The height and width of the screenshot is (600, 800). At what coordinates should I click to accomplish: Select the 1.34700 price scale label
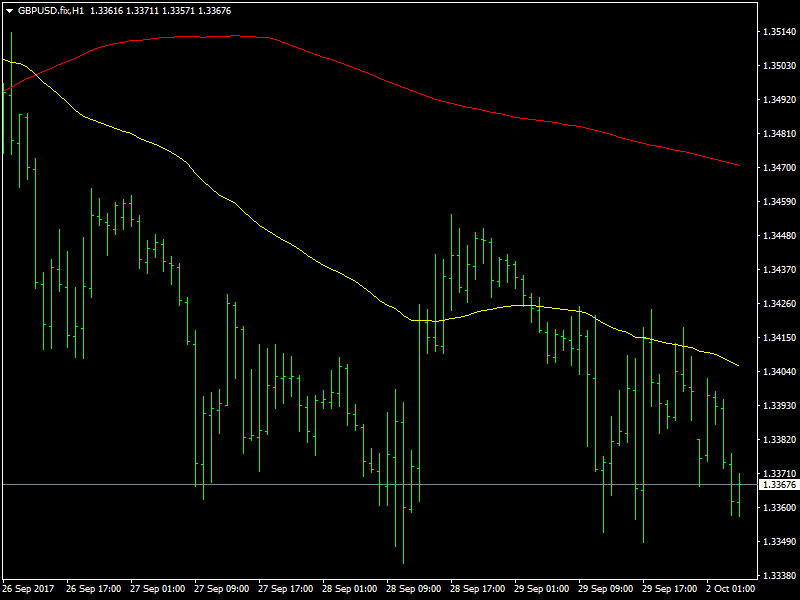pos(779,167)
